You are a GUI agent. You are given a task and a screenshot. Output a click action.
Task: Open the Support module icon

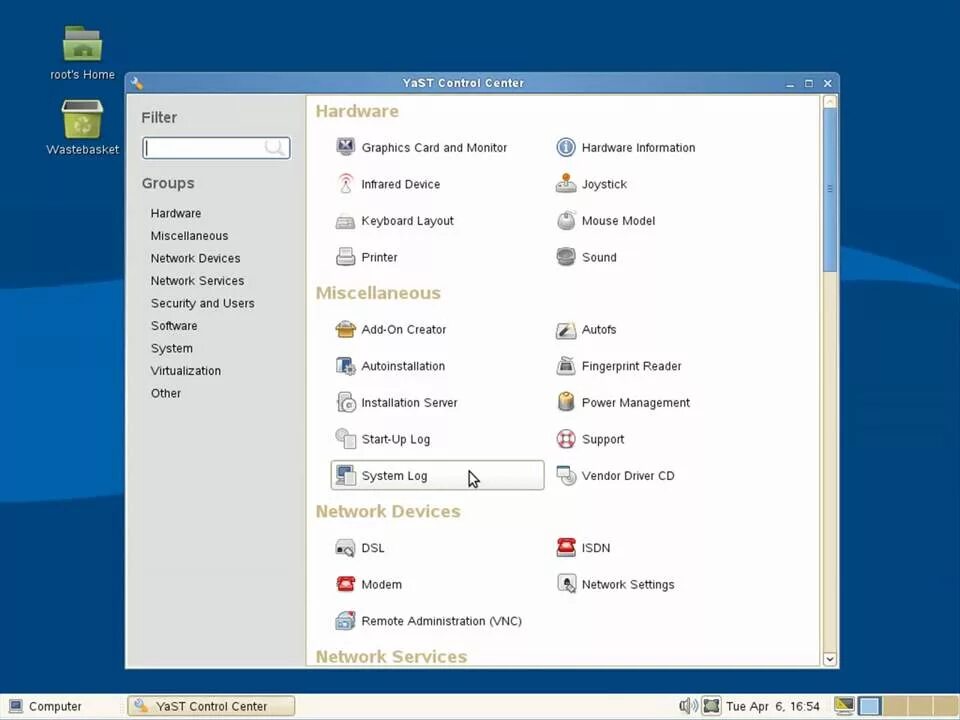pos(566,438)
